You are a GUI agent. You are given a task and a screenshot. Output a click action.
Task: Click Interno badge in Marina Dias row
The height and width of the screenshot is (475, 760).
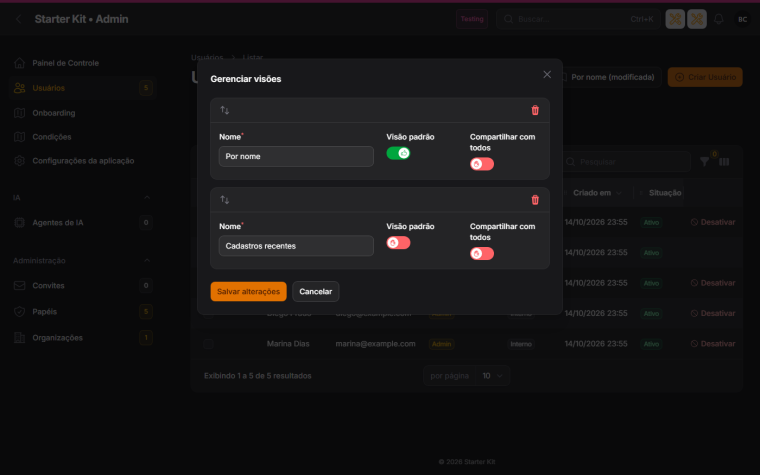(x=521, y=344)
